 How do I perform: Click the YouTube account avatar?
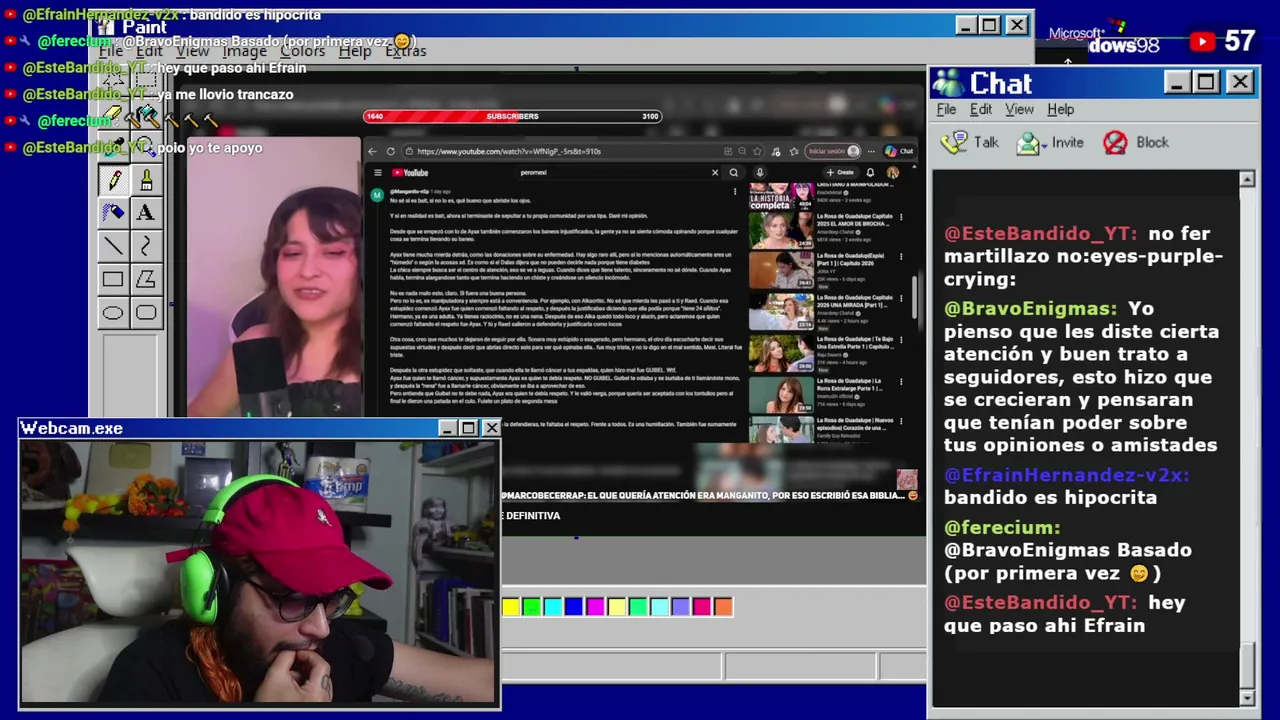point(892,172)
